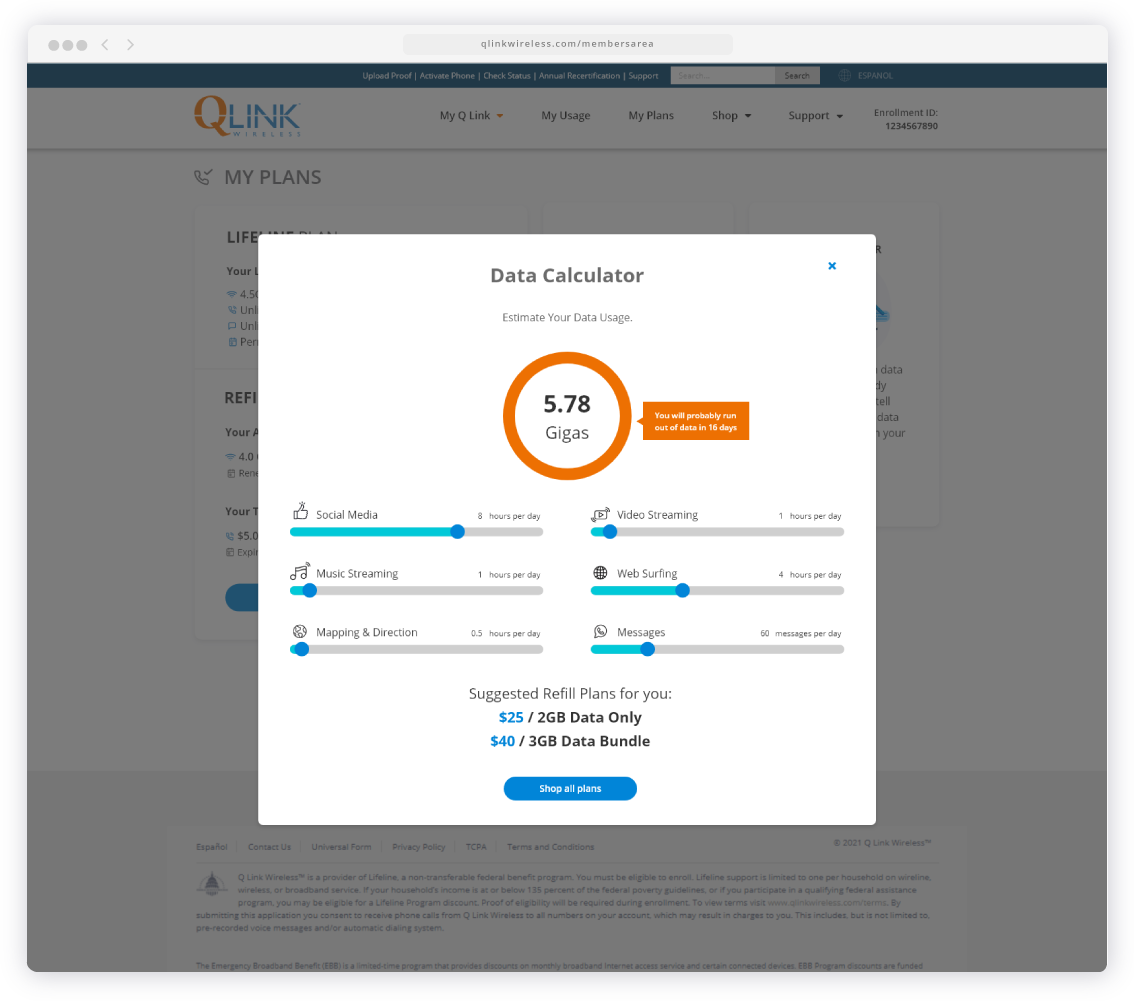Click the Search button
The height and width of the screenshot is (1001, 1134).
[797, 75]
